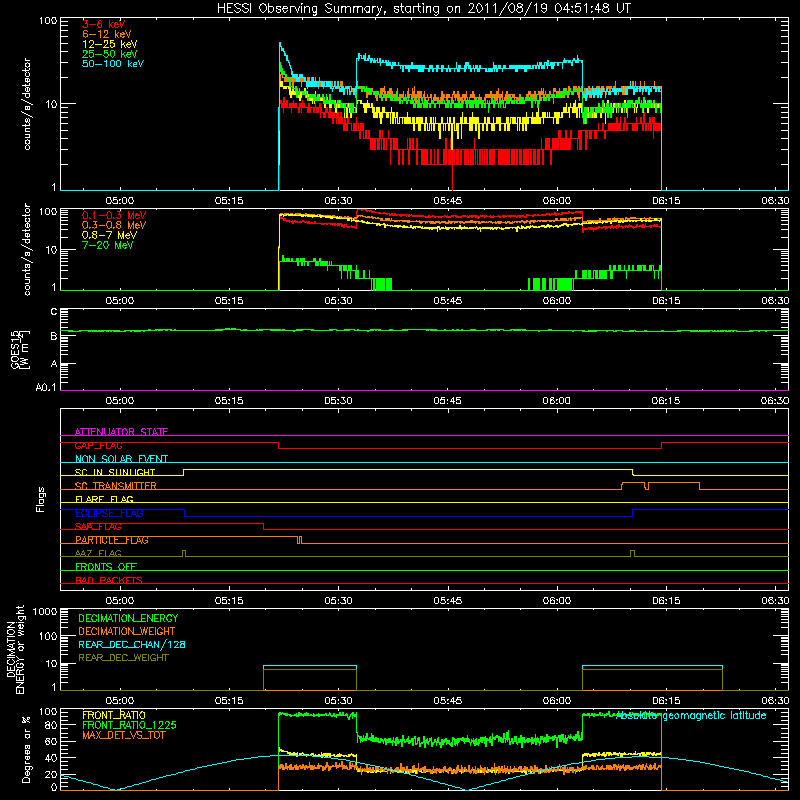This screenshot has height=800, width=800.
Task: Select the 6-12 keV legend label
Action: coord(107,34)
